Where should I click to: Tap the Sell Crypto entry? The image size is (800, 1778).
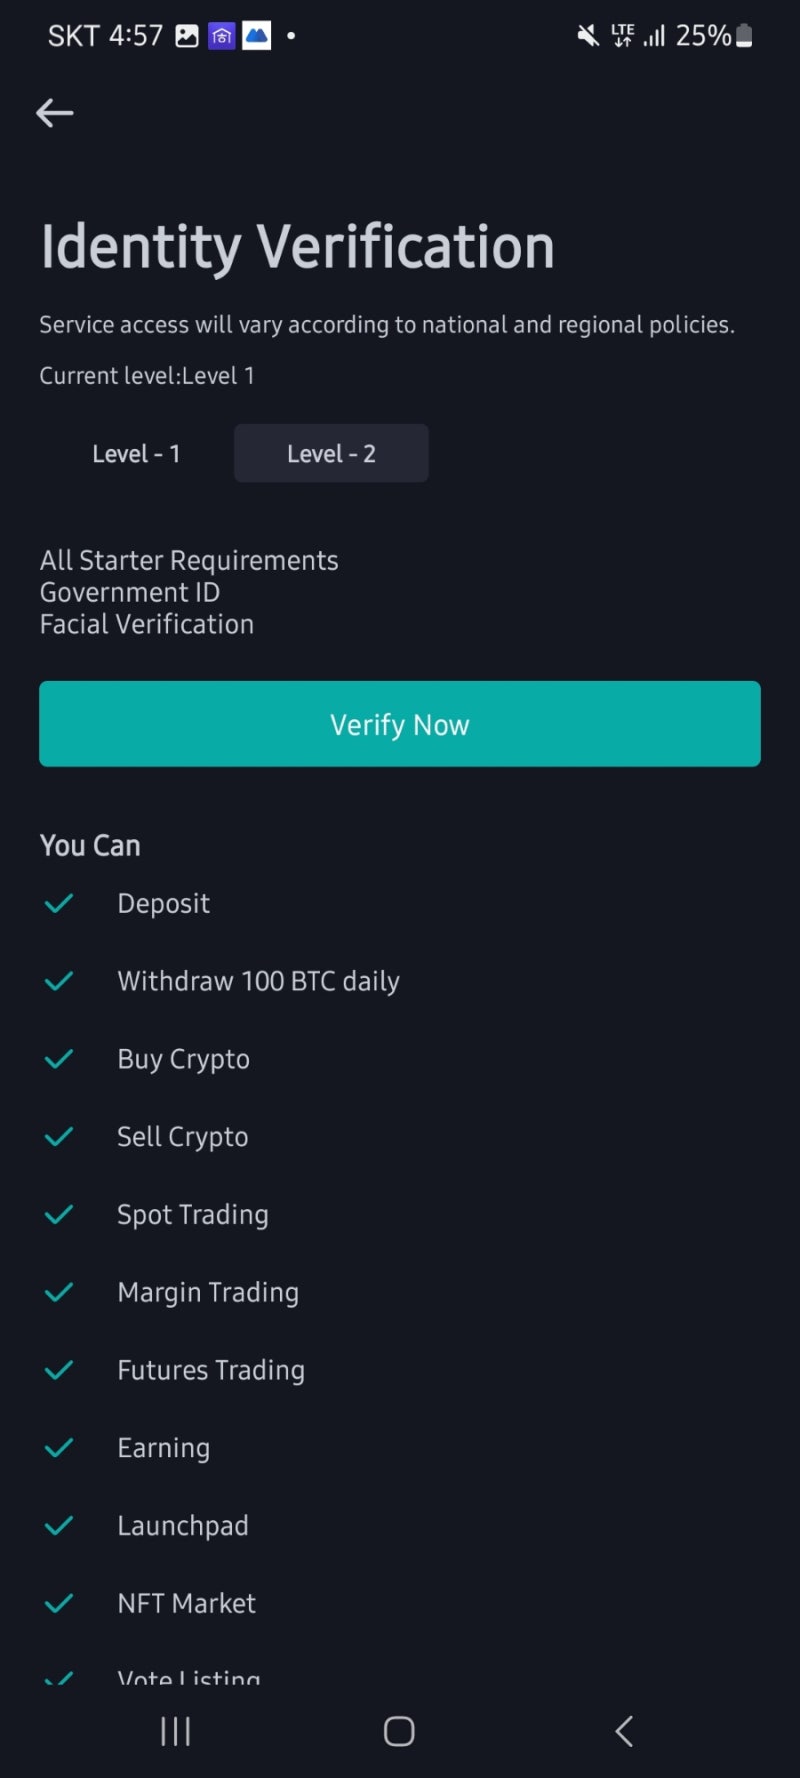[x=183, y=1137]
